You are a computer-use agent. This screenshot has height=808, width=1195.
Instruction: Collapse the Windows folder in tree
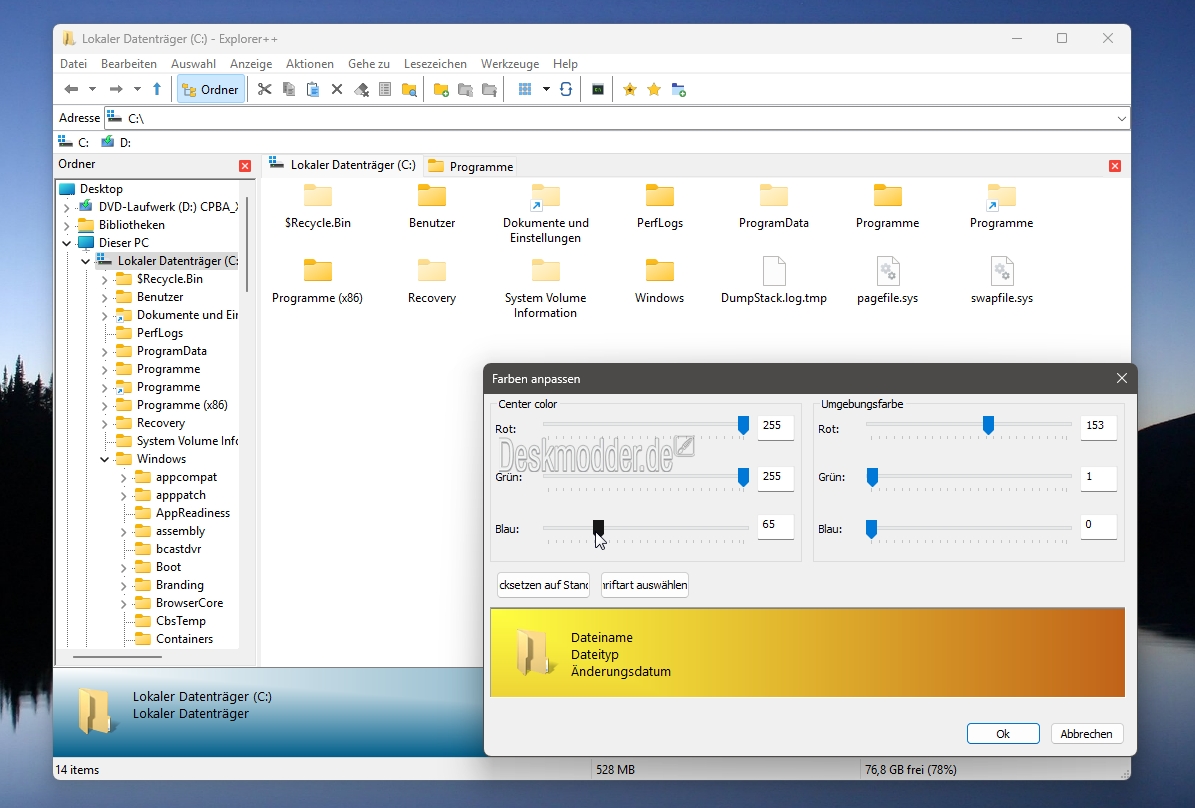pyautogui.click(x=104, y=459)
